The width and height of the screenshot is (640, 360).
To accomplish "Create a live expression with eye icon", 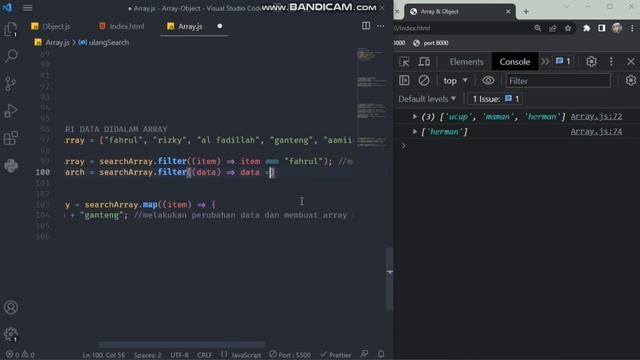I will click(x=488, y=80).
